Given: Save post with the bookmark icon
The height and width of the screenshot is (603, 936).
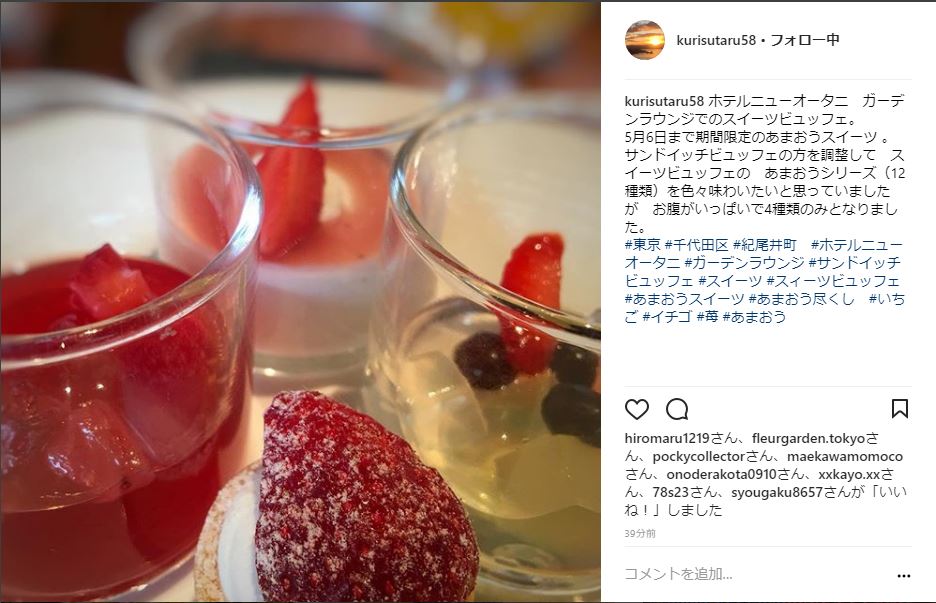Looking at the screenshot, I should (x=900, y=409).
